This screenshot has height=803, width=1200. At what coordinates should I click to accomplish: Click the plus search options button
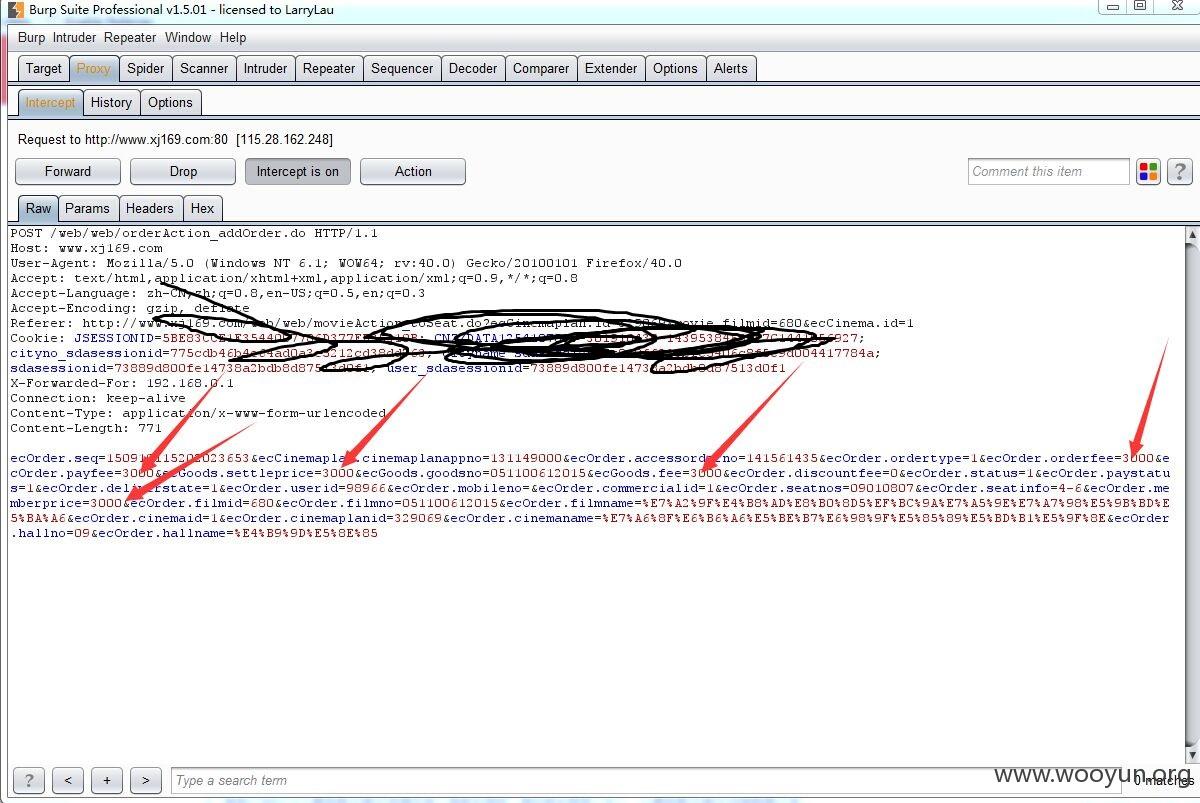point(106,780)
